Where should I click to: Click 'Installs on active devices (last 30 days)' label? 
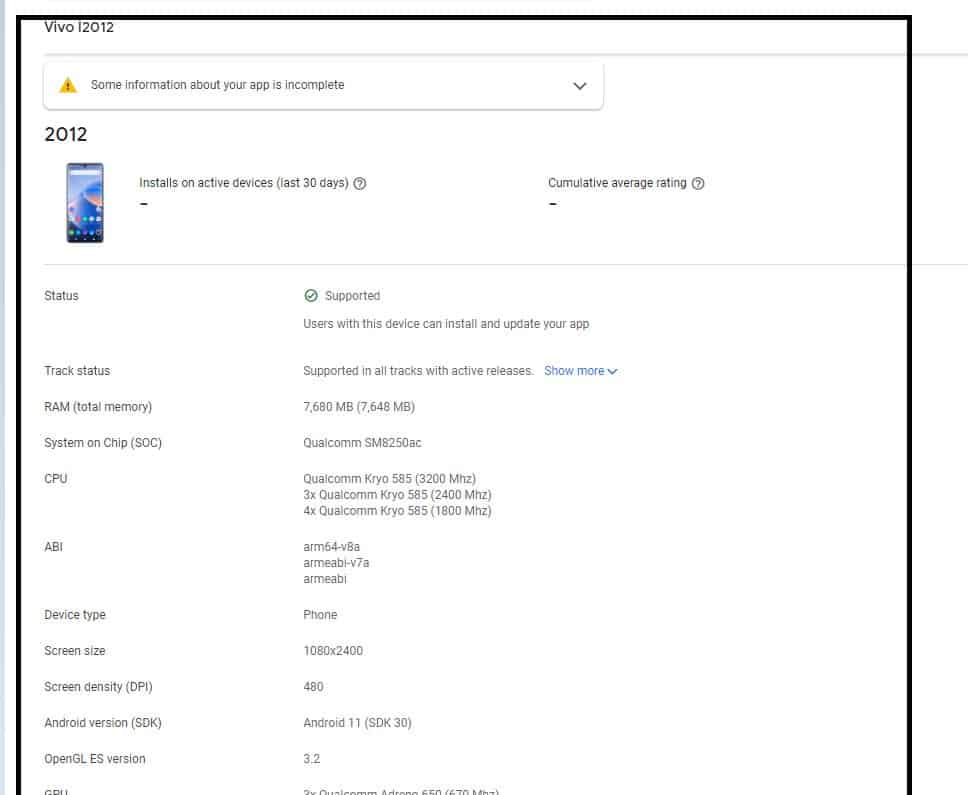pos(245,184)
